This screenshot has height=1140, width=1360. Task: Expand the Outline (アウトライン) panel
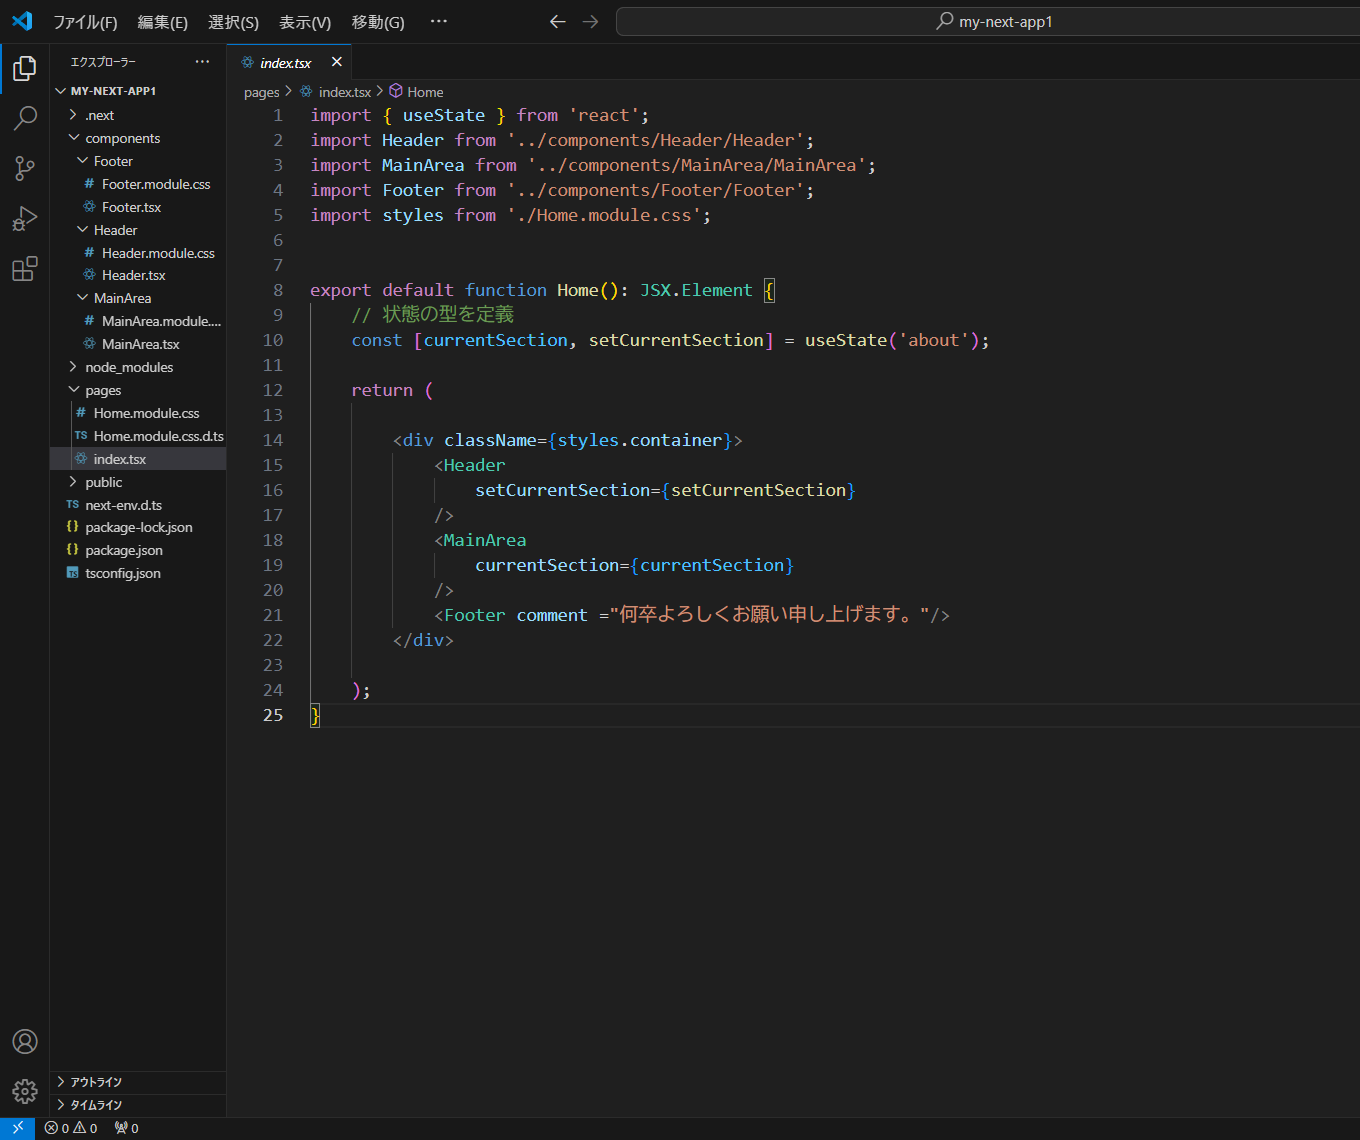coord(96,1082)
